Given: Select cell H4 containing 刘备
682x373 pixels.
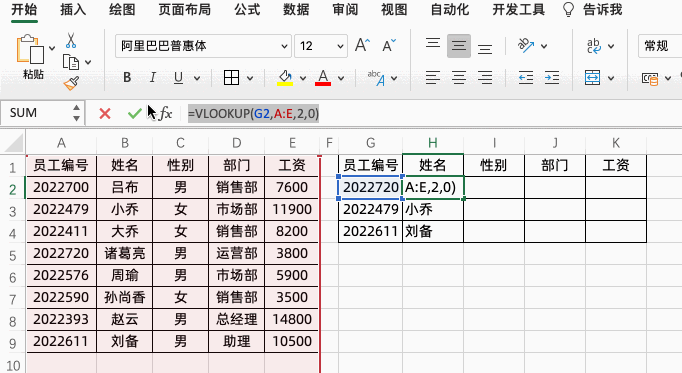Looking at the screenshot, I should (433, 231).
